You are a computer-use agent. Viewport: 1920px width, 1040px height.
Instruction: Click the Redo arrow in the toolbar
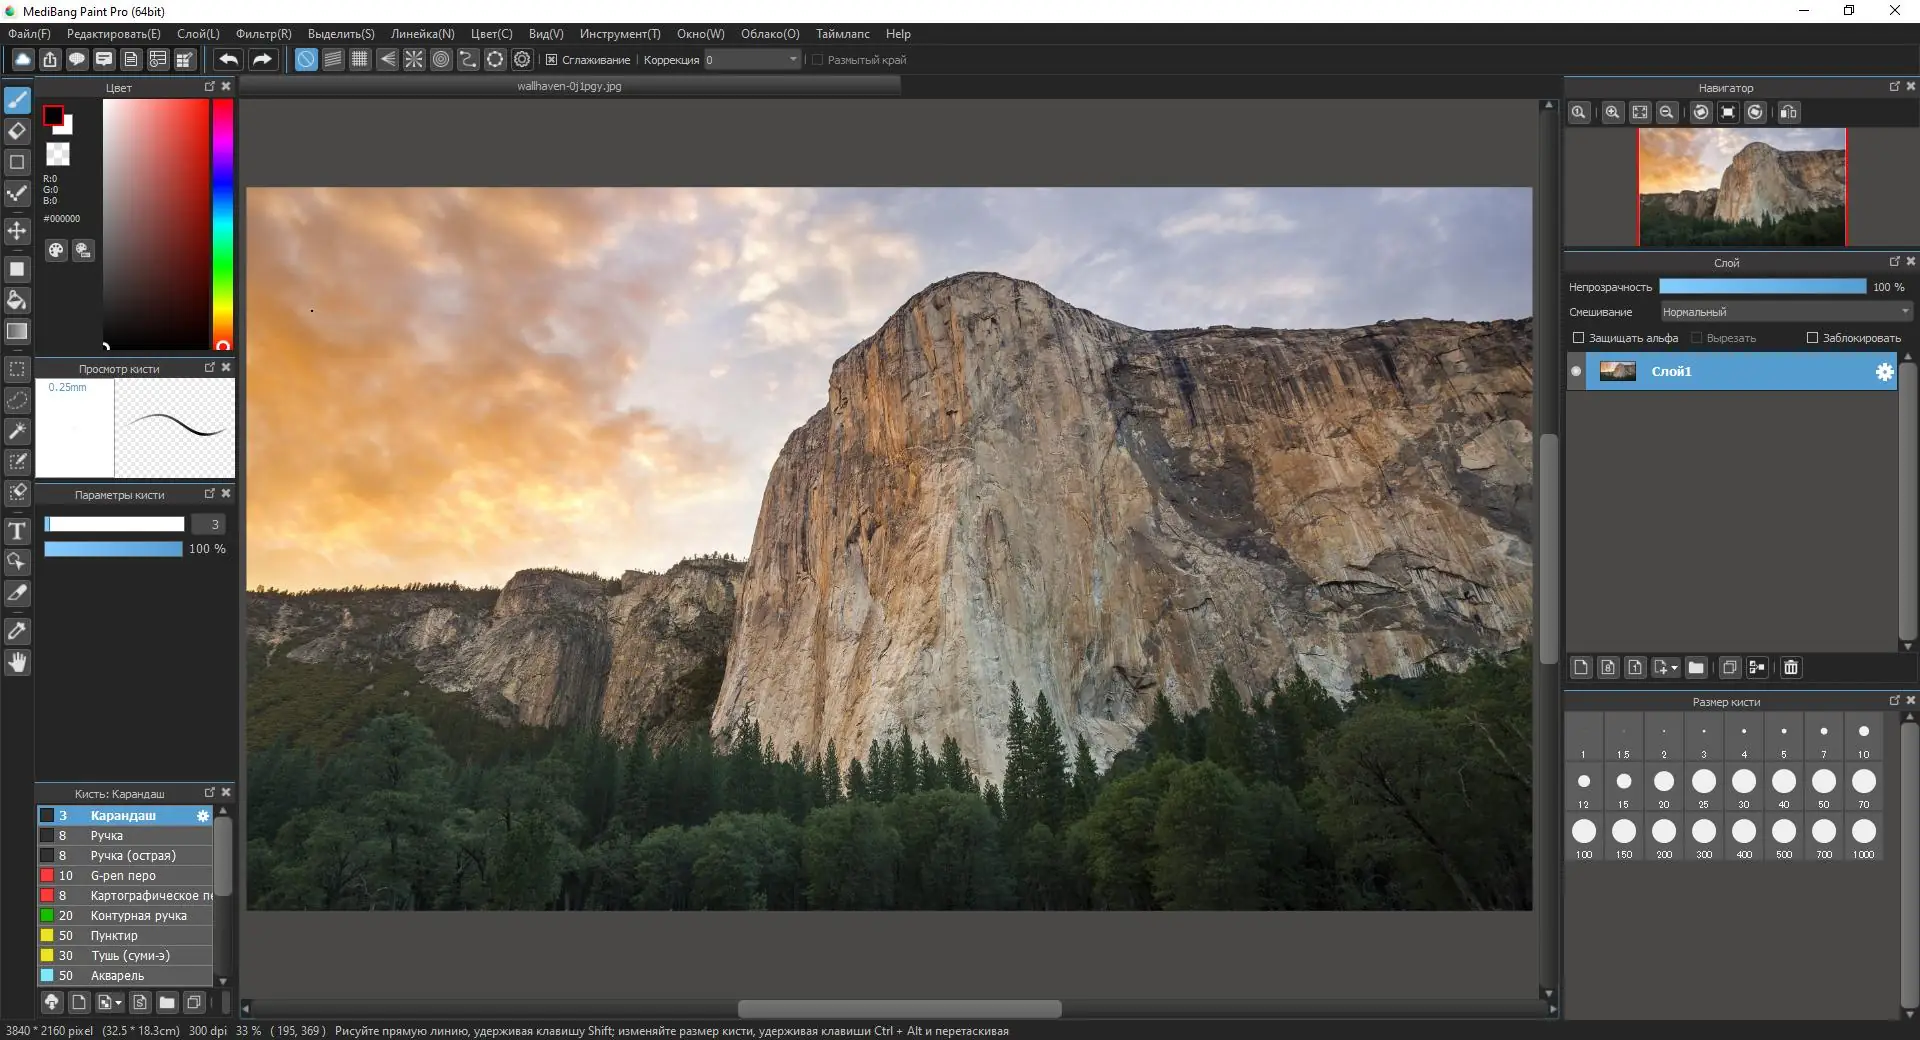(x=262, y=59)
